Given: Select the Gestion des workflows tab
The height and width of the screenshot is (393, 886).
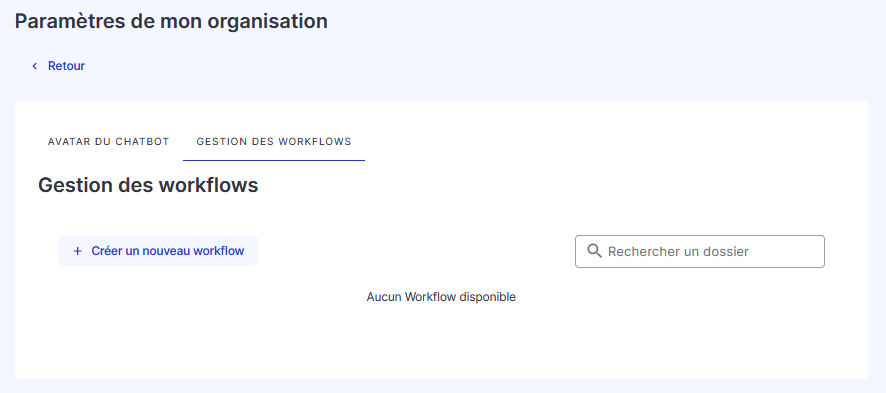Looking at the screenshot, I should click(274, 142).
